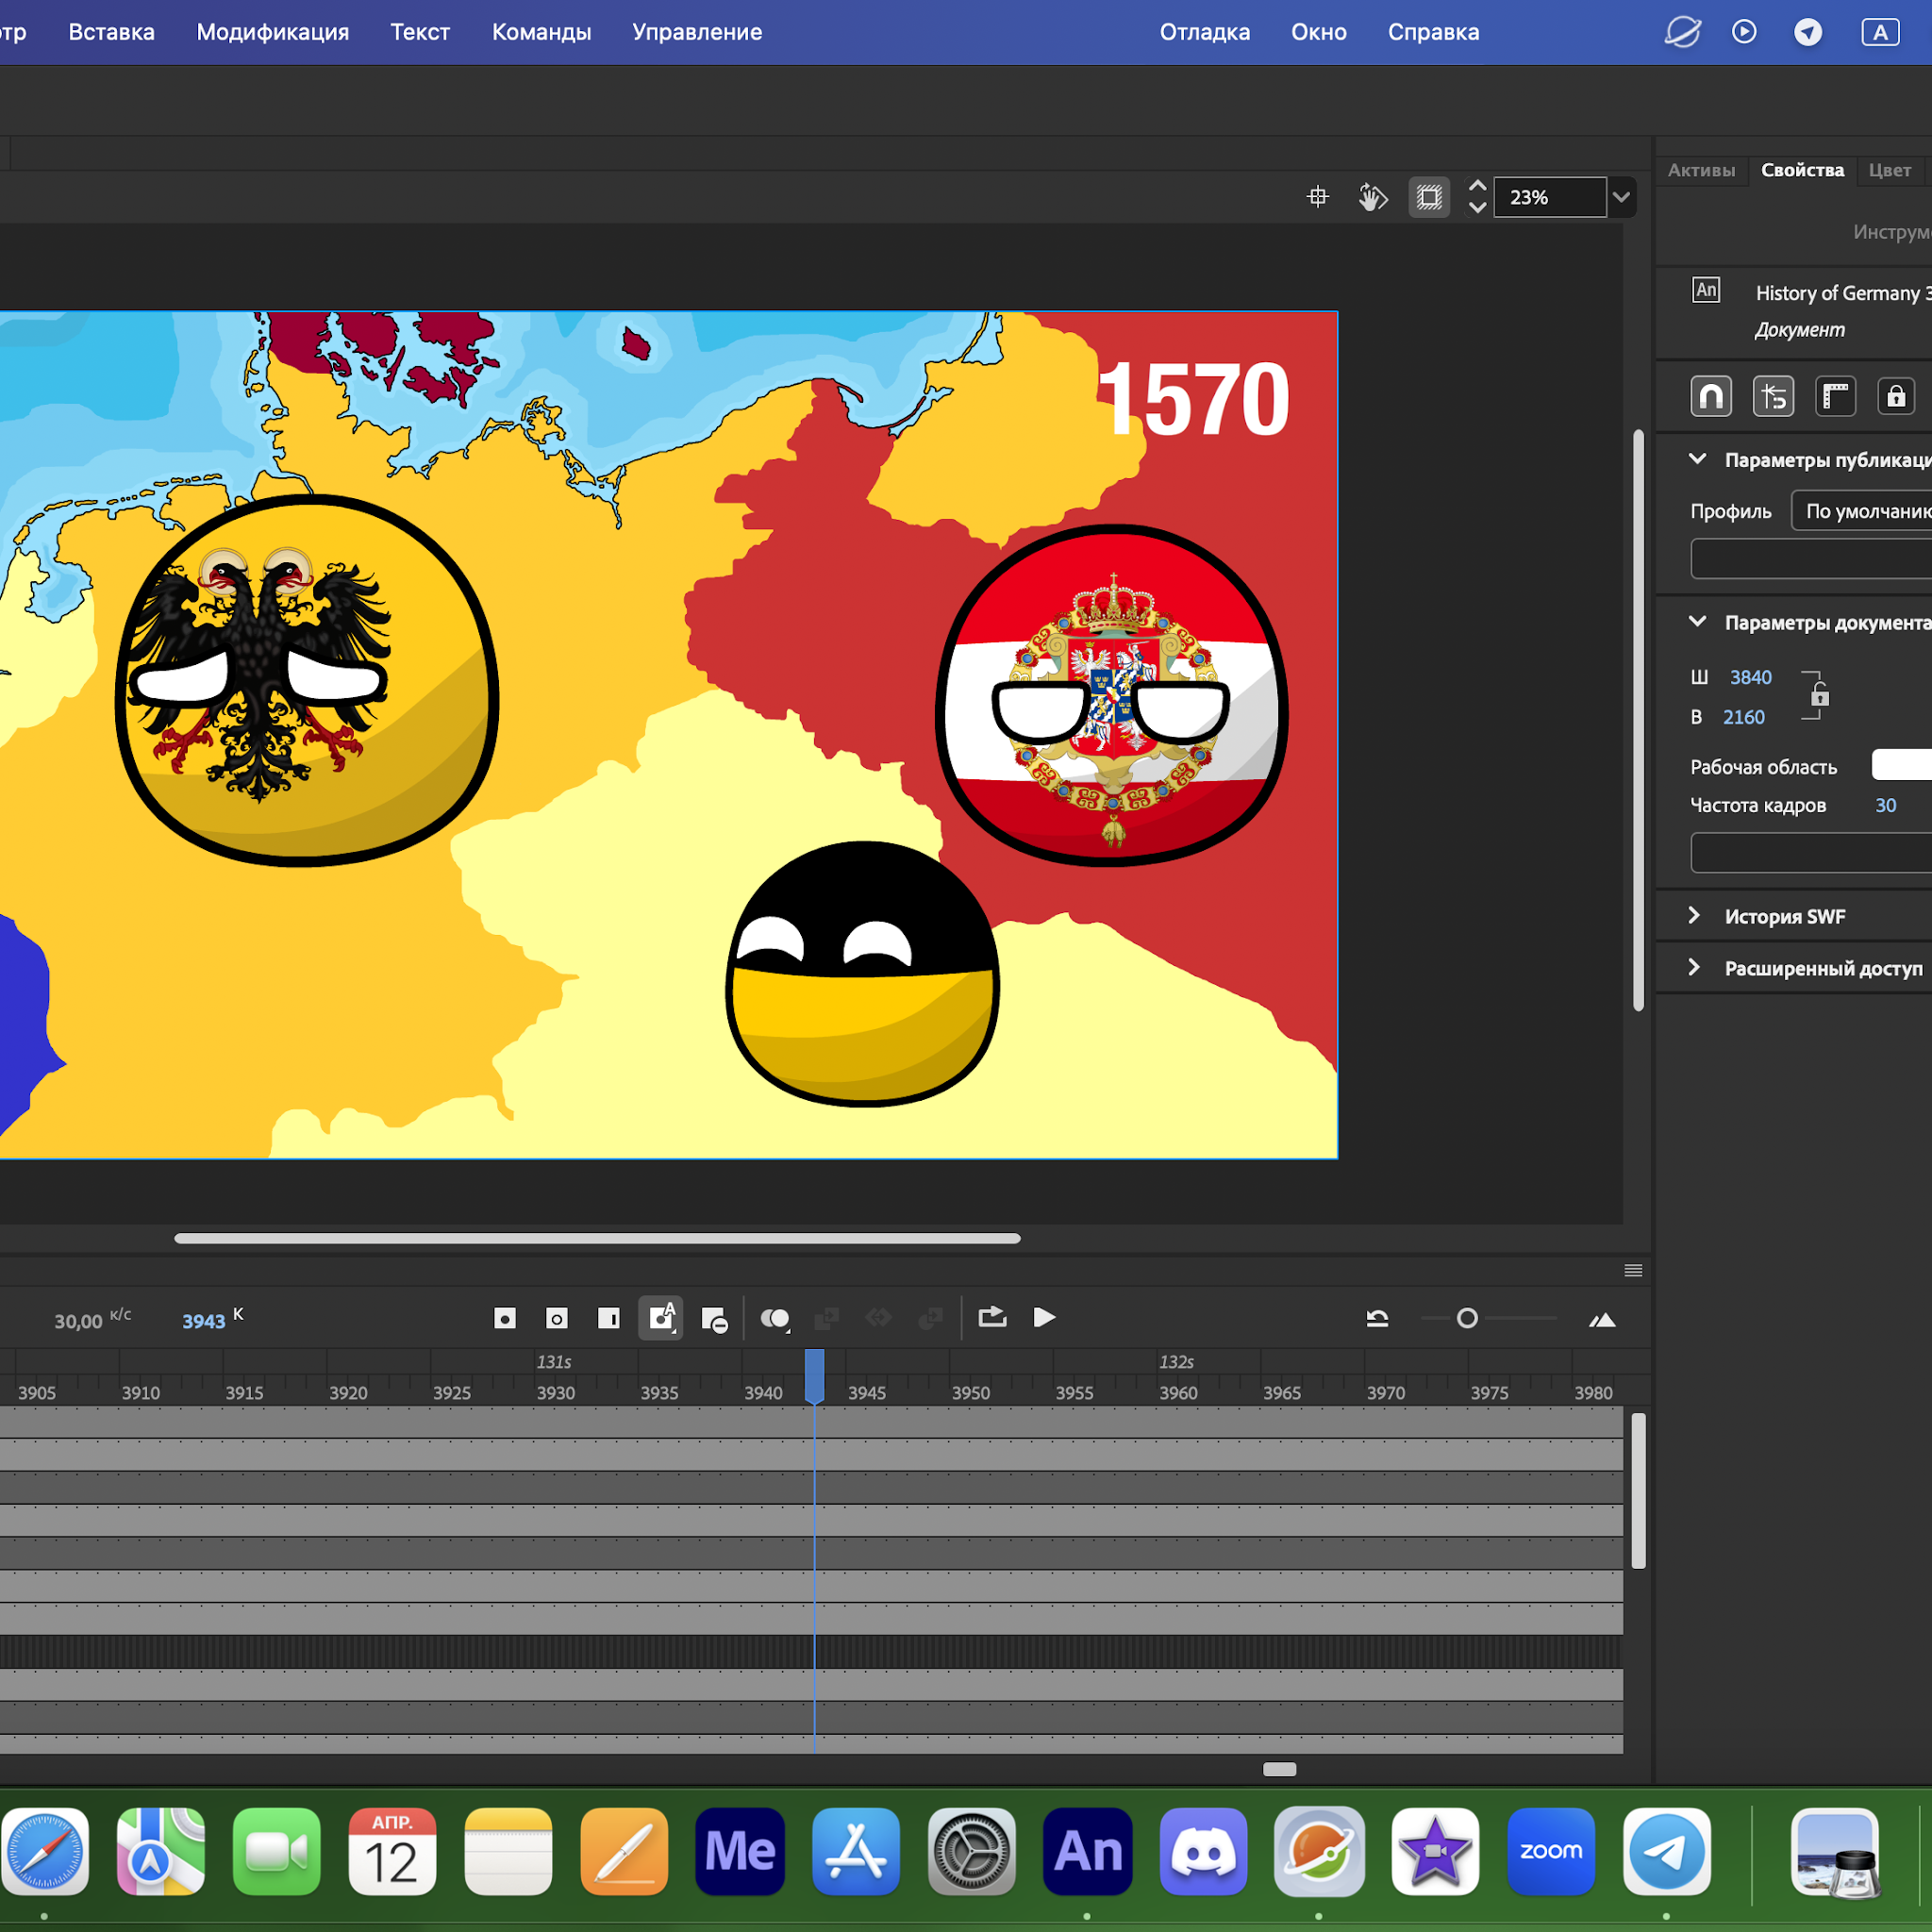This screenshot has width=1932, height=1932.
Task: Open the 23% zoom level dropdown
Action: [1620, 197]
